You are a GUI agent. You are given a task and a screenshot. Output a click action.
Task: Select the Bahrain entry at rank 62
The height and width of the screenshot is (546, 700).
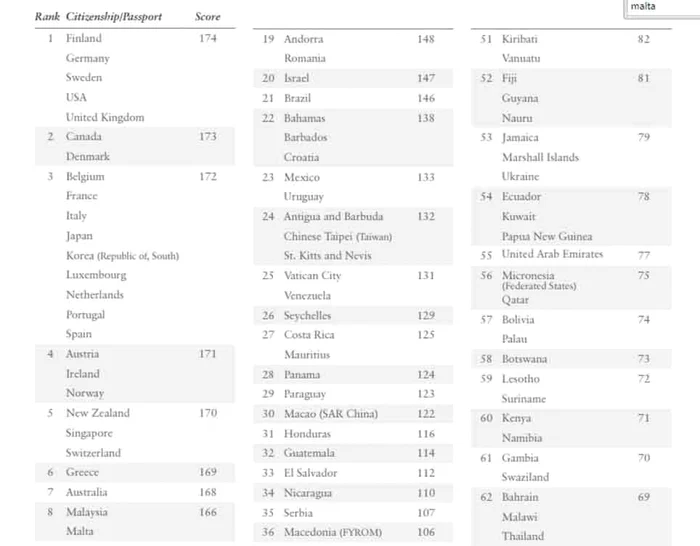click(520, 497)
